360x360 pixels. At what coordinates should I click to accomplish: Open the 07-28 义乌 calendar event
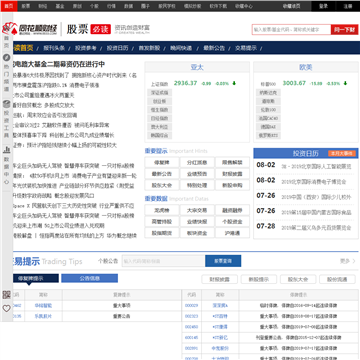pyautogui.click(x=316, y=228)
